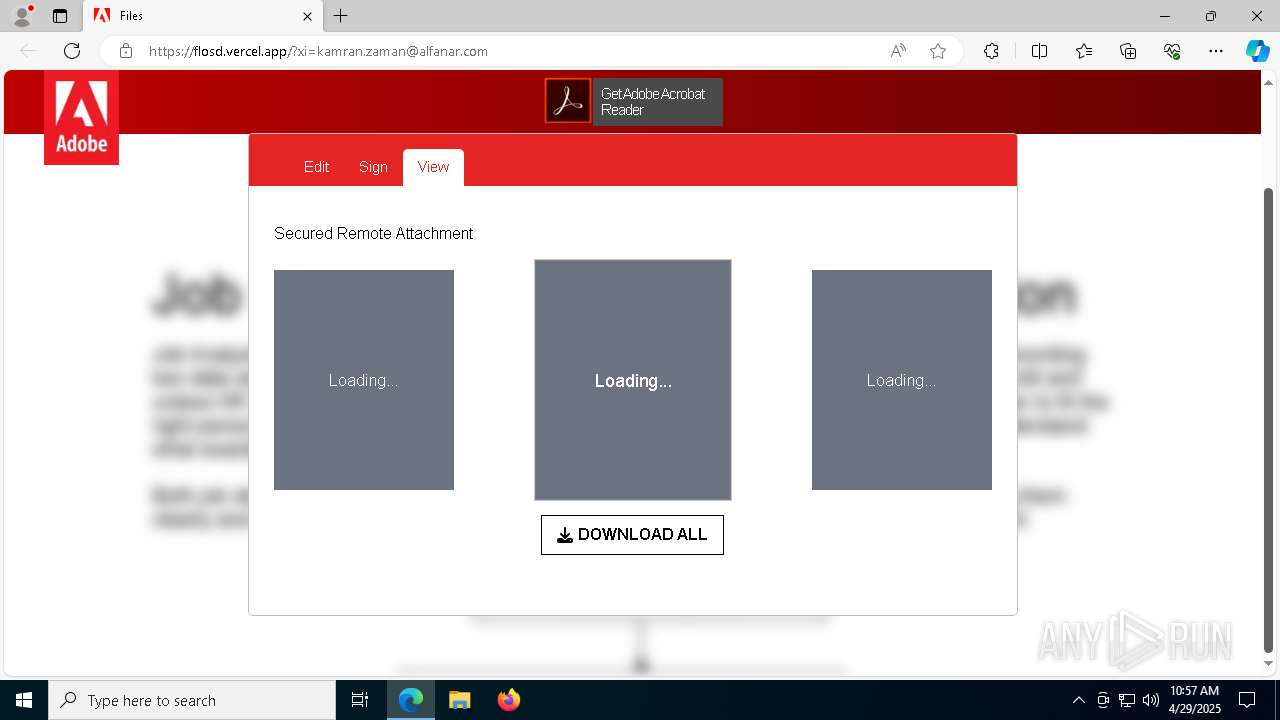1280x720 pixels.
Task: Open the Favorites list
Action: point(1084,51)
